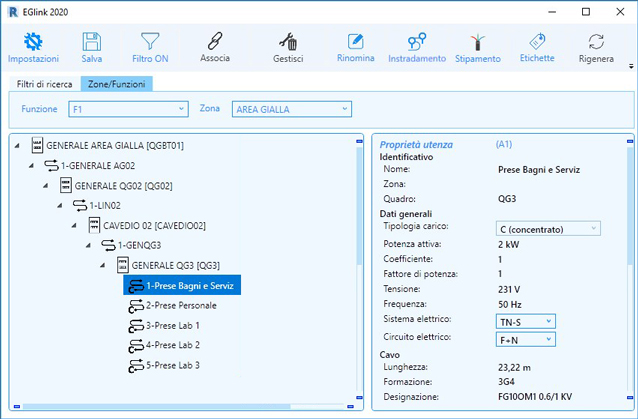Collapse the 1-GENERALE AG02 tree node
The height and width of the screenshot is (419, 638).
[x=31, y=166]
